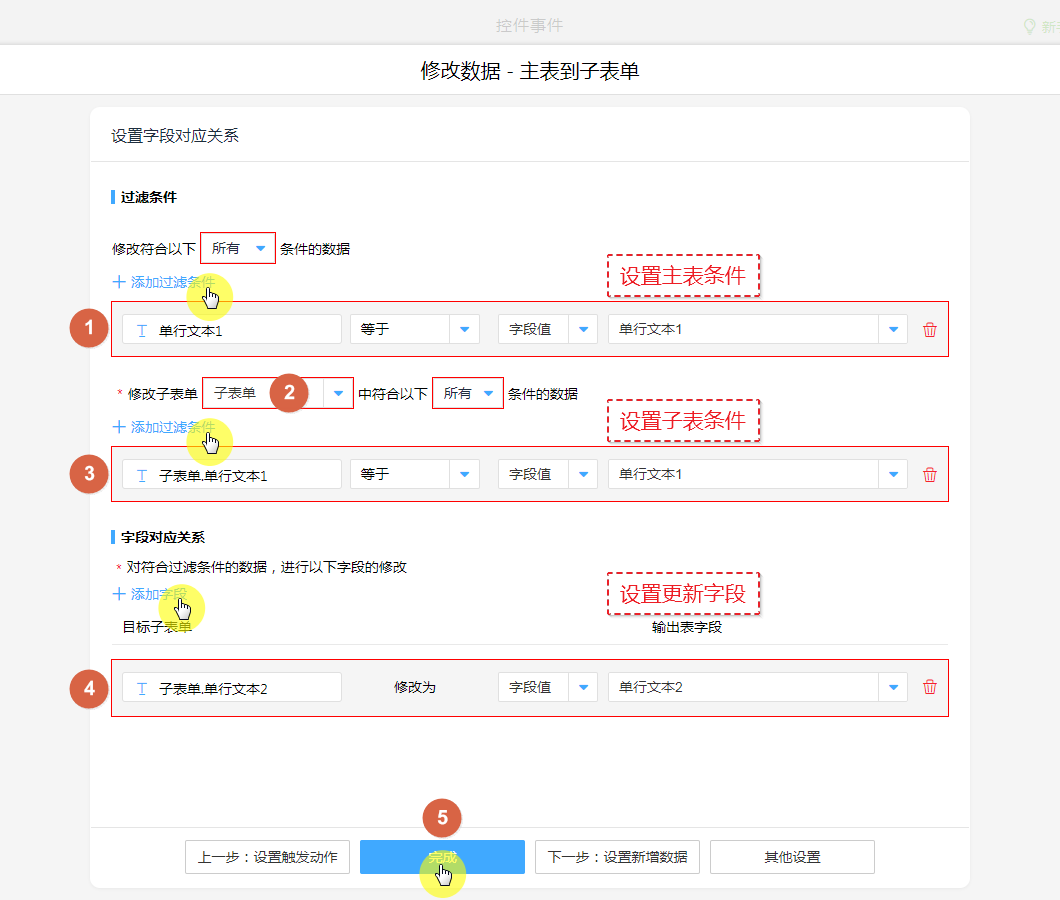The image size is (1060, 900).
Task: Expand the 等于 operator in subform condition row
Action: pyautogui.click(x=464, y=475)
